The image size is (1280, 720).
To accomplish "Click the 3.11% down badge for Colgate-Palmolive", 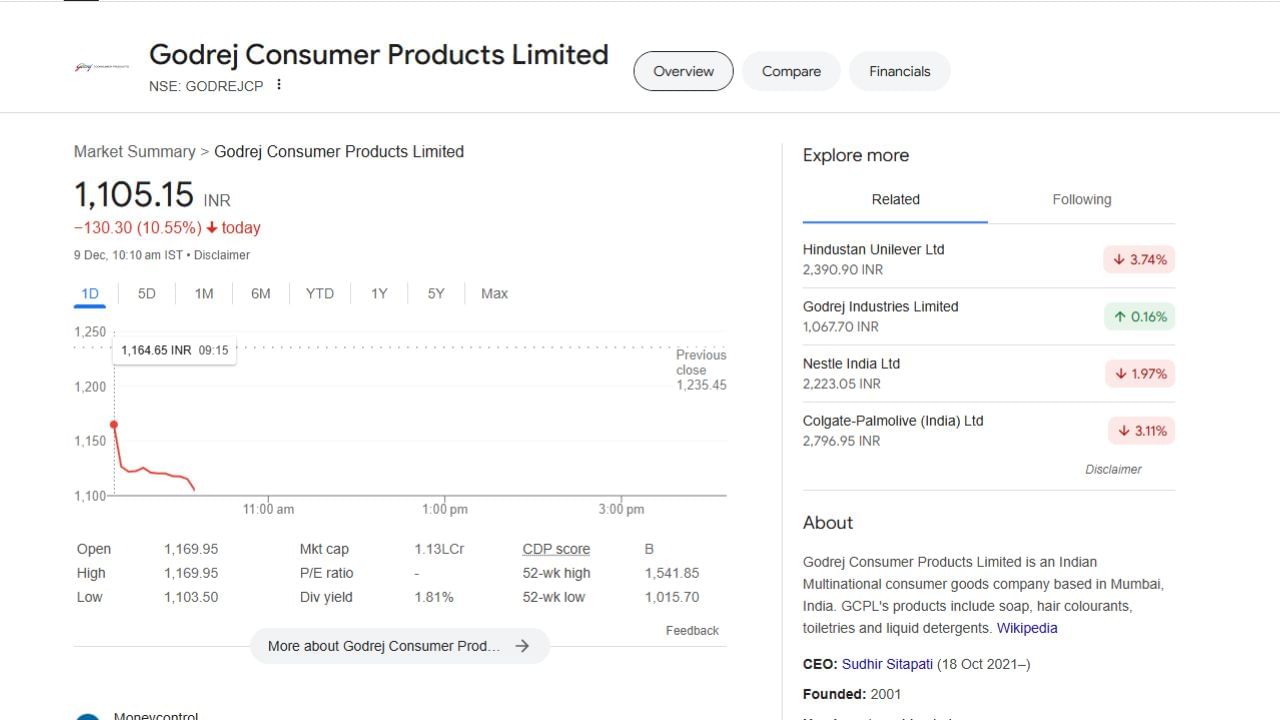I will [1141, 431].
